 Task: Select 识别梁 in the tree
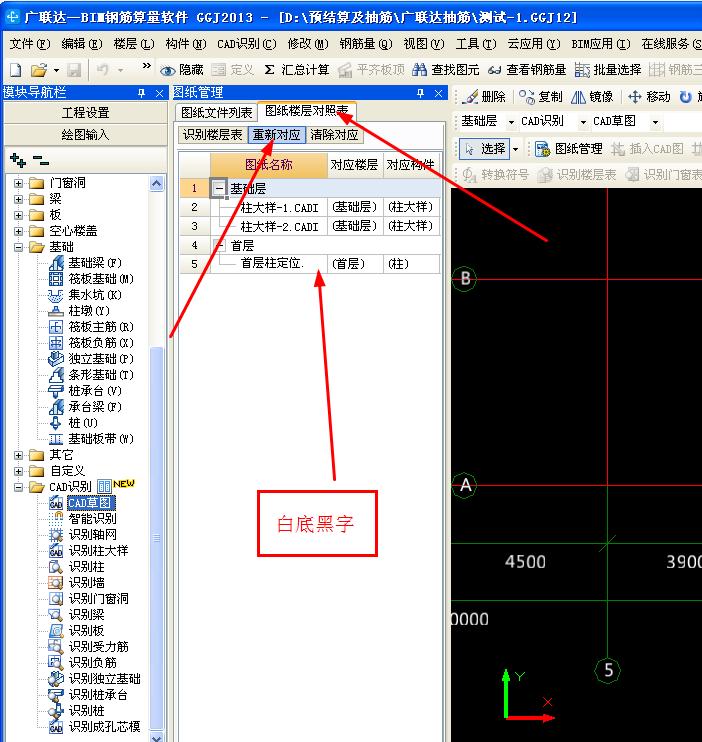point(77,615)
